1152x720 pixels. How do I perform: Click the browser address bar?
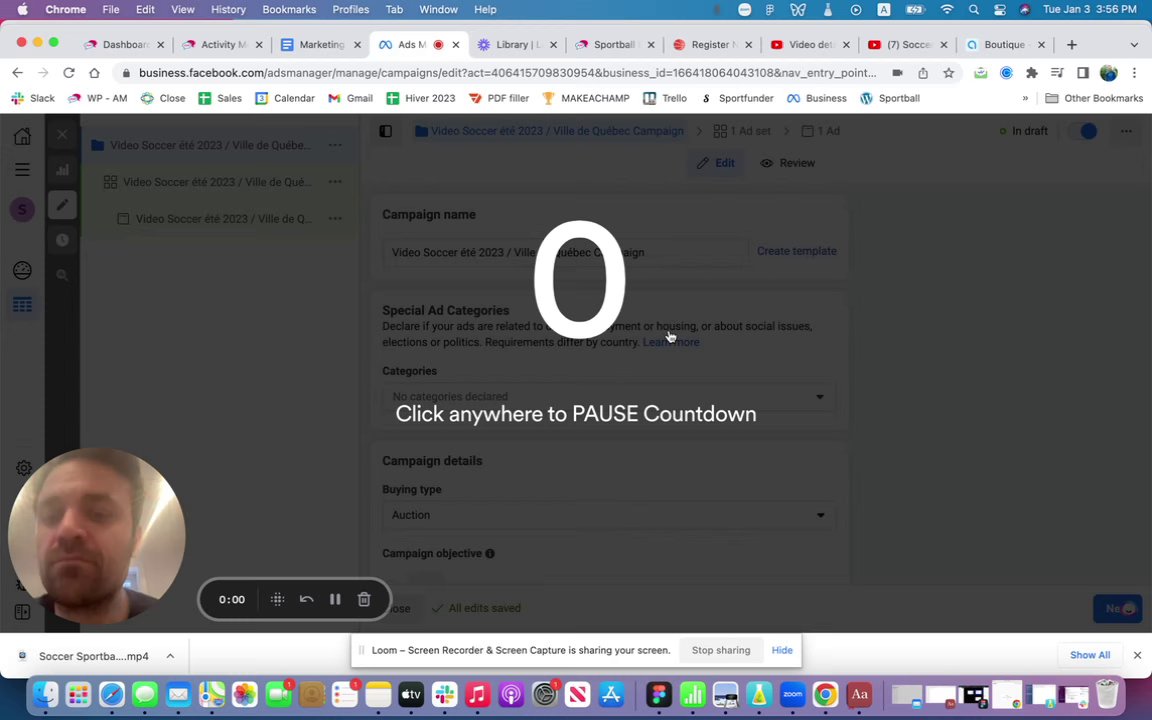click(x=507, y=73)
